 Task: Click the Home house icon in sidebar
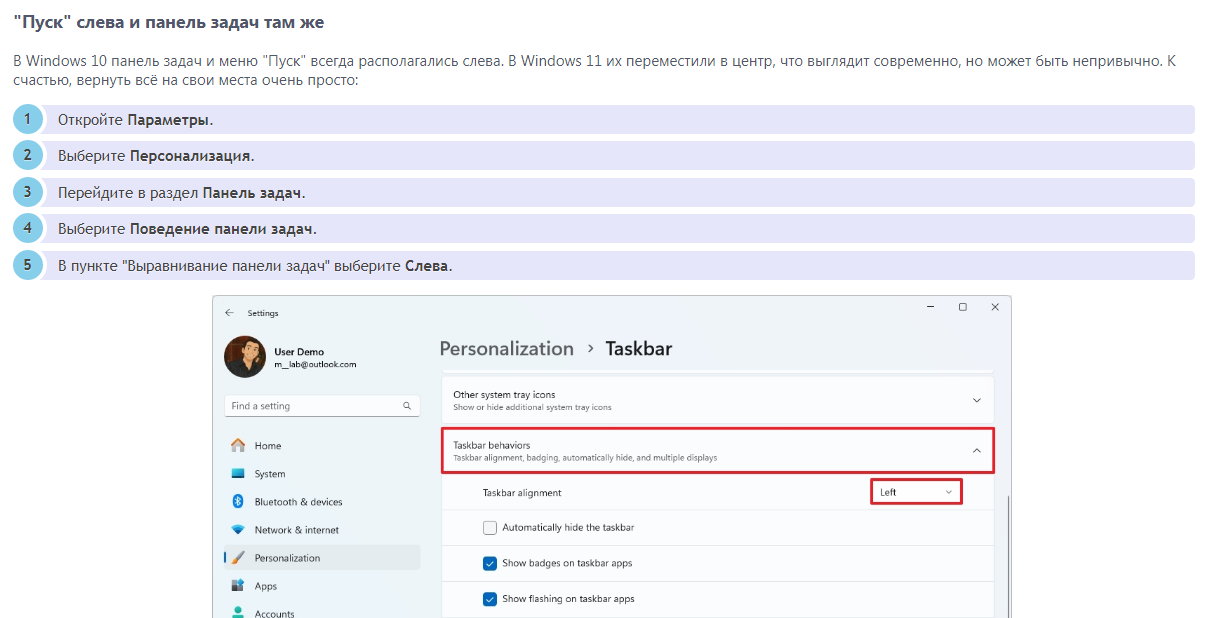tap(238, 446)
